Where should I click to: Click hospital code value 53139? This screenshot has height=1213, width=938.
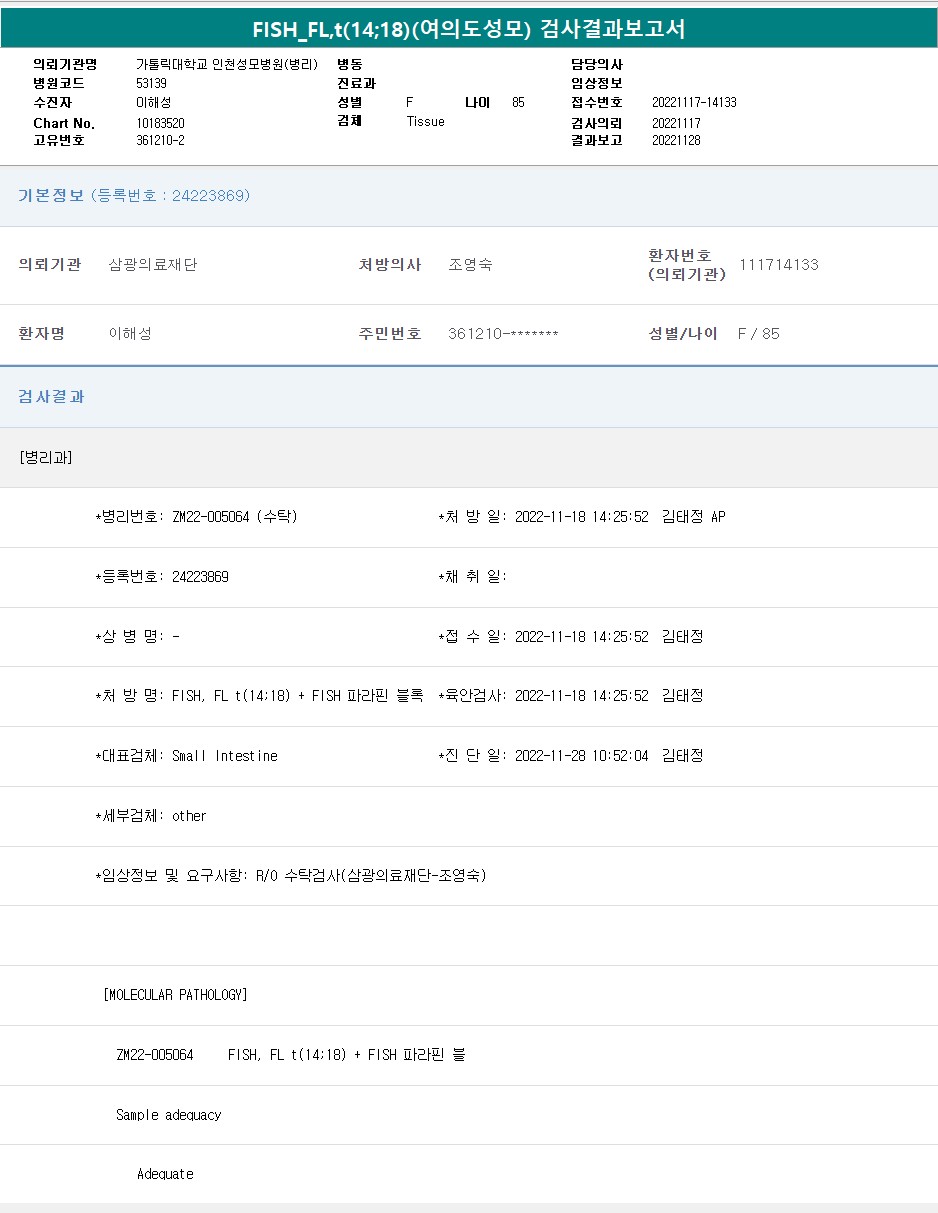point(152,83)
